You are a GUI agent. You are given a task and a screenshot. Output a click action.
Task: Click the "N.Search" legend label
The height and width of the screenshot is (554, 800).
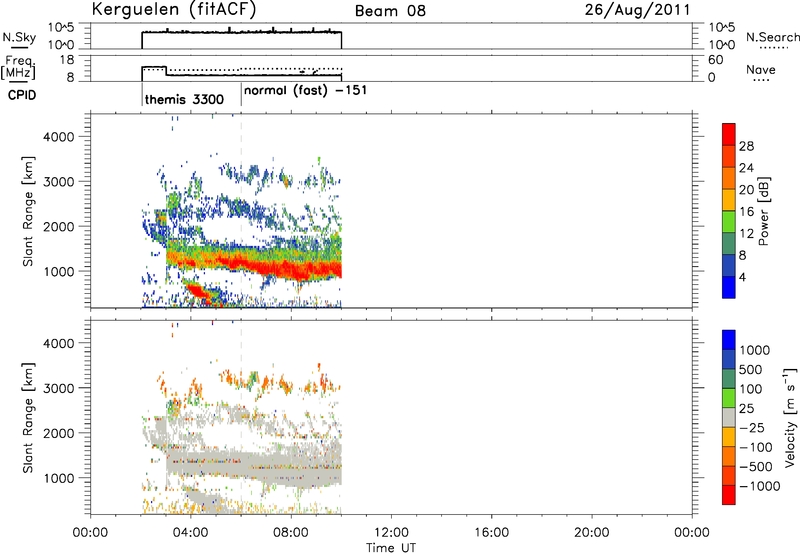point(772,37)
